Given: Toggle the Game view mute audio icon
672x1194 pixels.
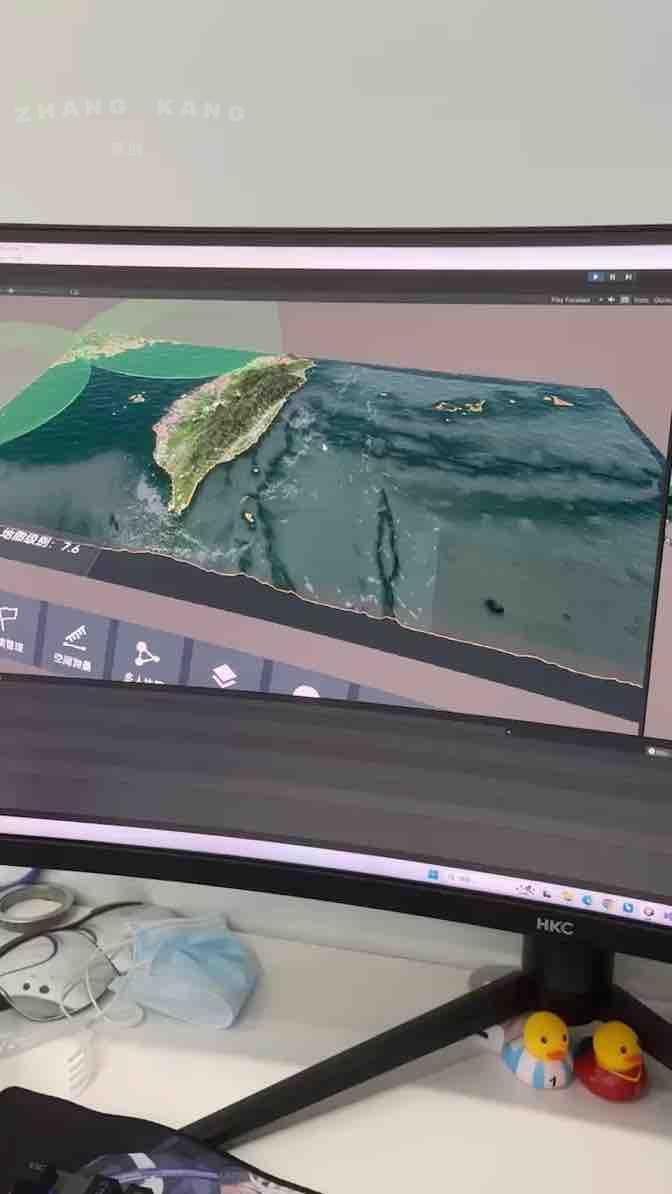Looking at the screenshot, I should pos(611,300).
